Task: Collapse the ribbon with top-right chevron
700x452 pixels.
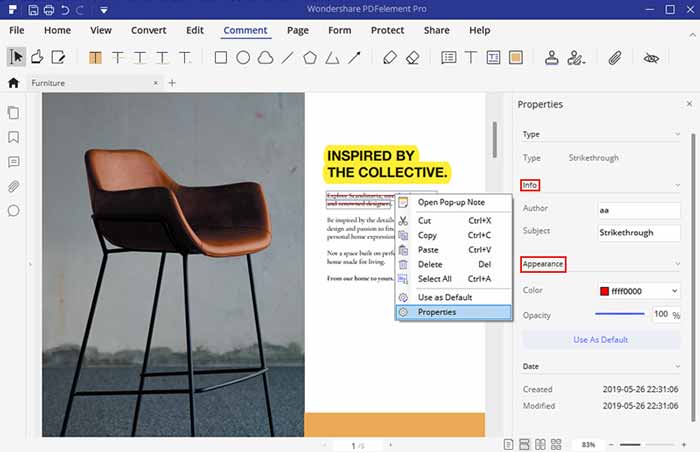Action: point(692,34)
